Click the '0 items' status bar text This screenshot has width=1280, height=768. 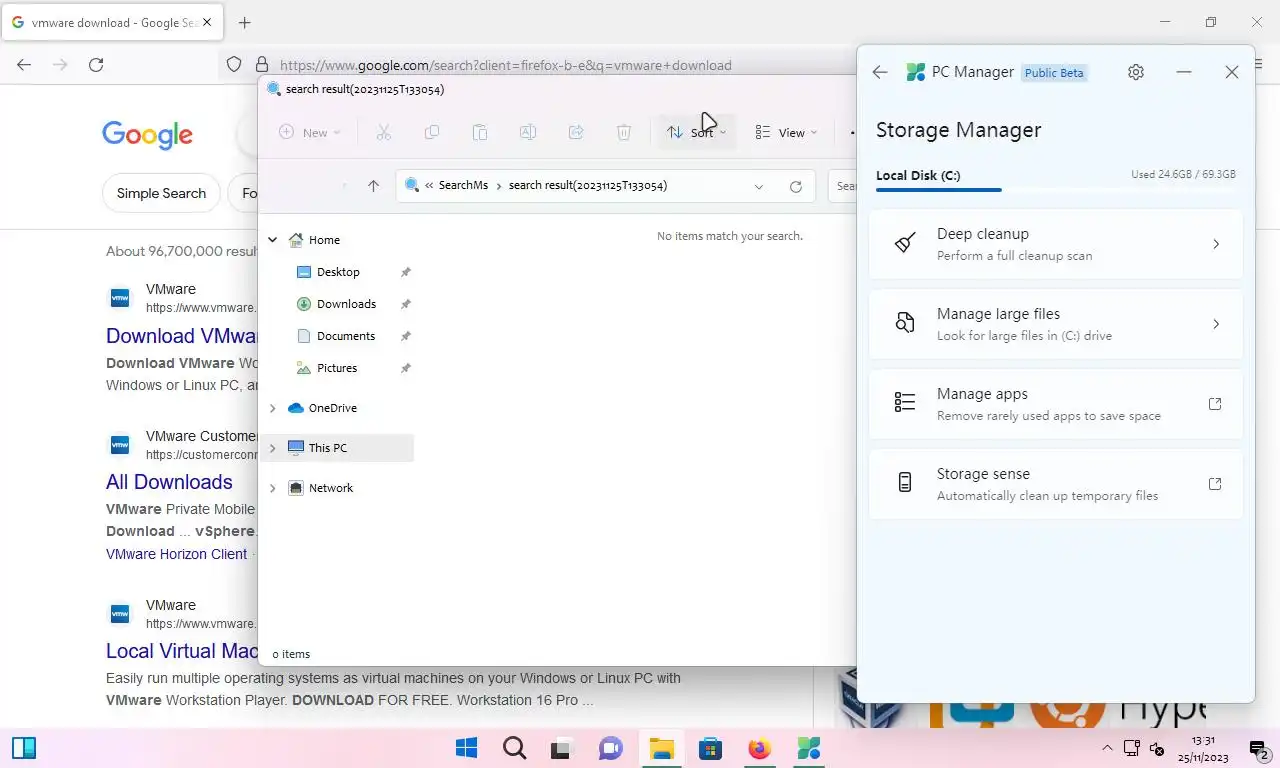tap(291, 654)
